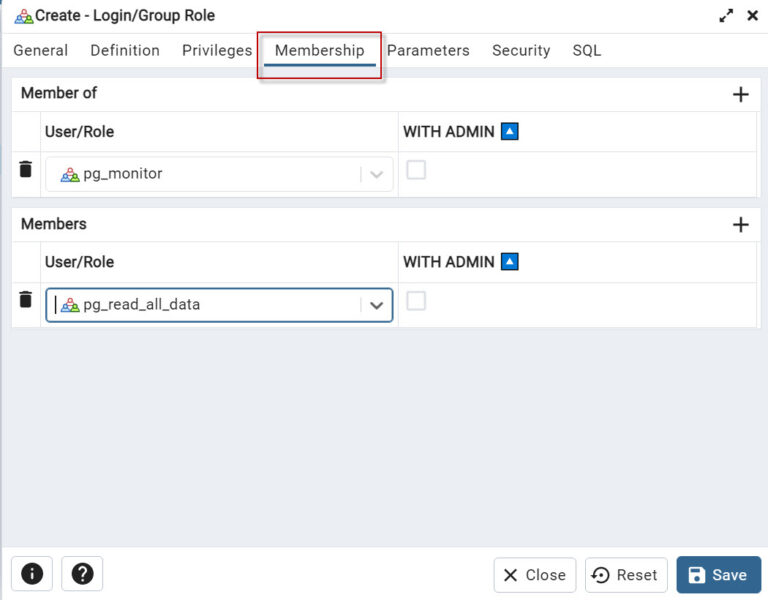Enable WITH ADMIN for pg_read_all_data
The image size is (768, 600).
[x=416, y=301]
